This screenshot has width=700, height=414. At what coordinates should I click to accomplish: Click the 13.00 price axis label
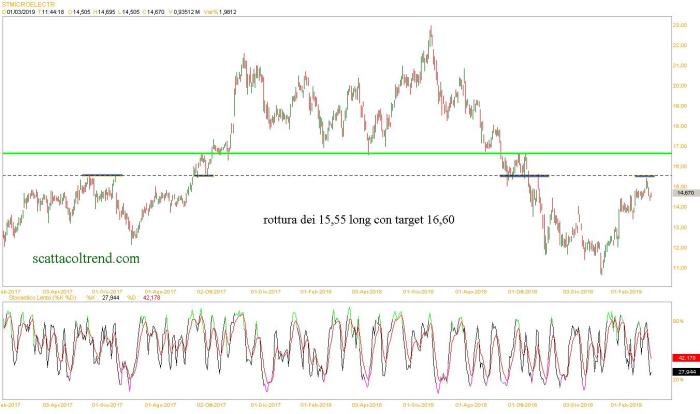(x=680, y=227)
